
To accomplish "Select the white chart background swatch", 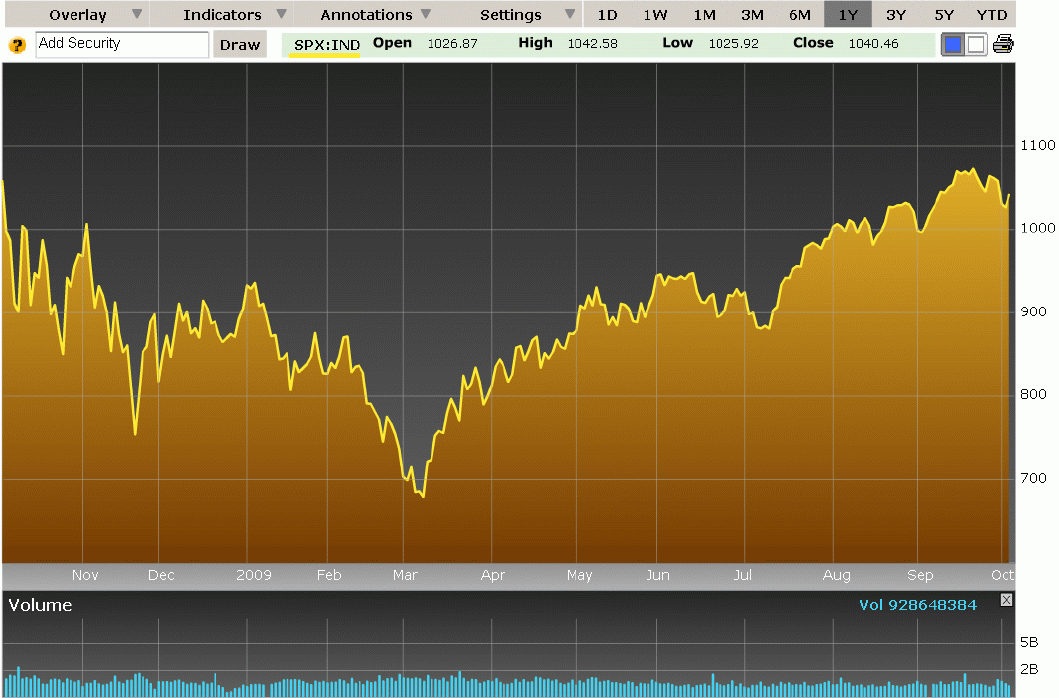I will [x=976, y=44].
